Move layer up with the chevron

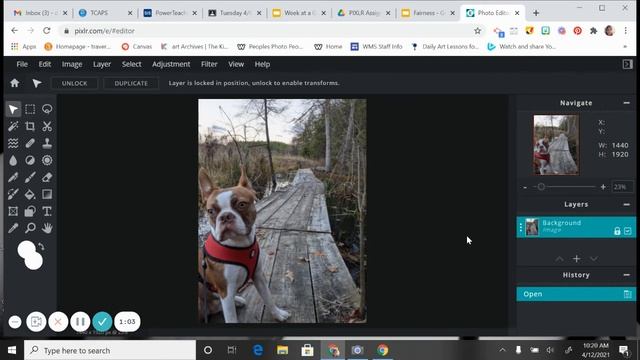(559, 259)
